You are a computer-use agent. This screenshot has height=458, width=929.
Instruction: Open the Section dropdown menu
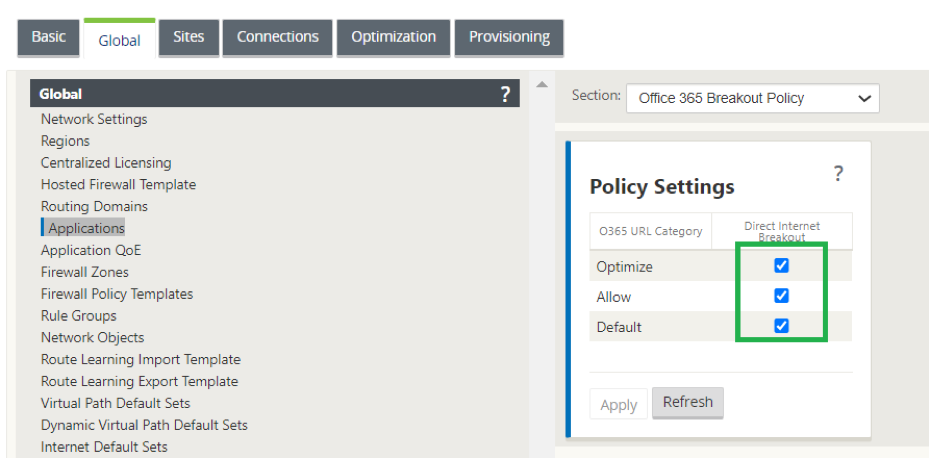tap(752, 98)
